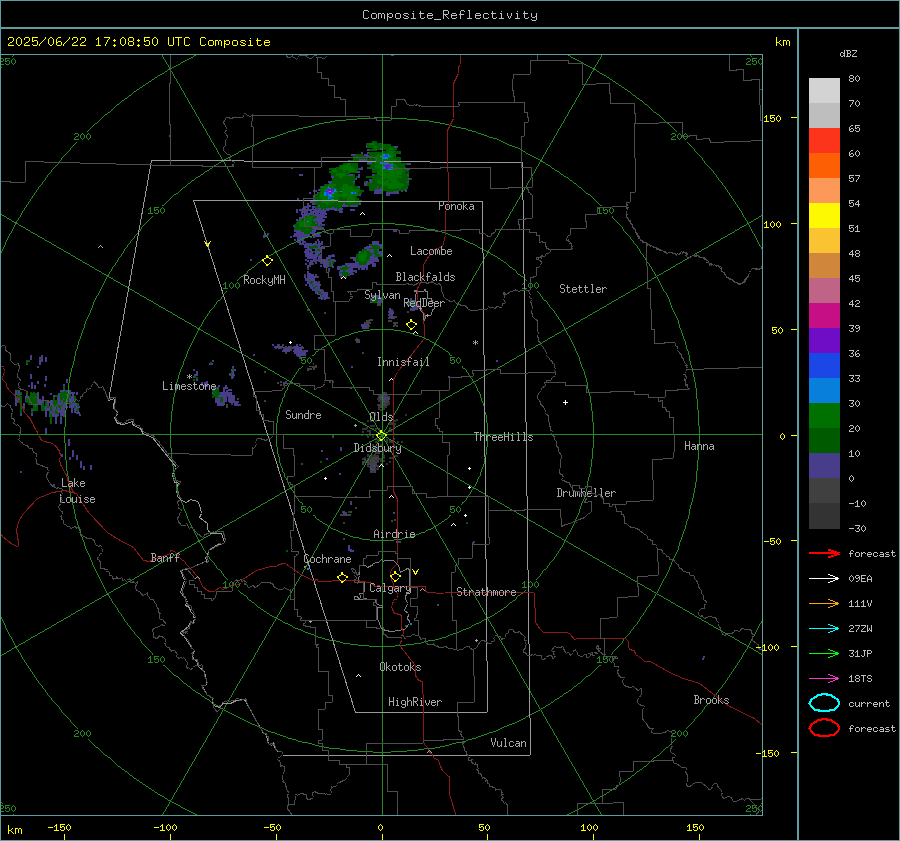
Task: Click the cyan current ellipse icon
Action: [824, 703]
